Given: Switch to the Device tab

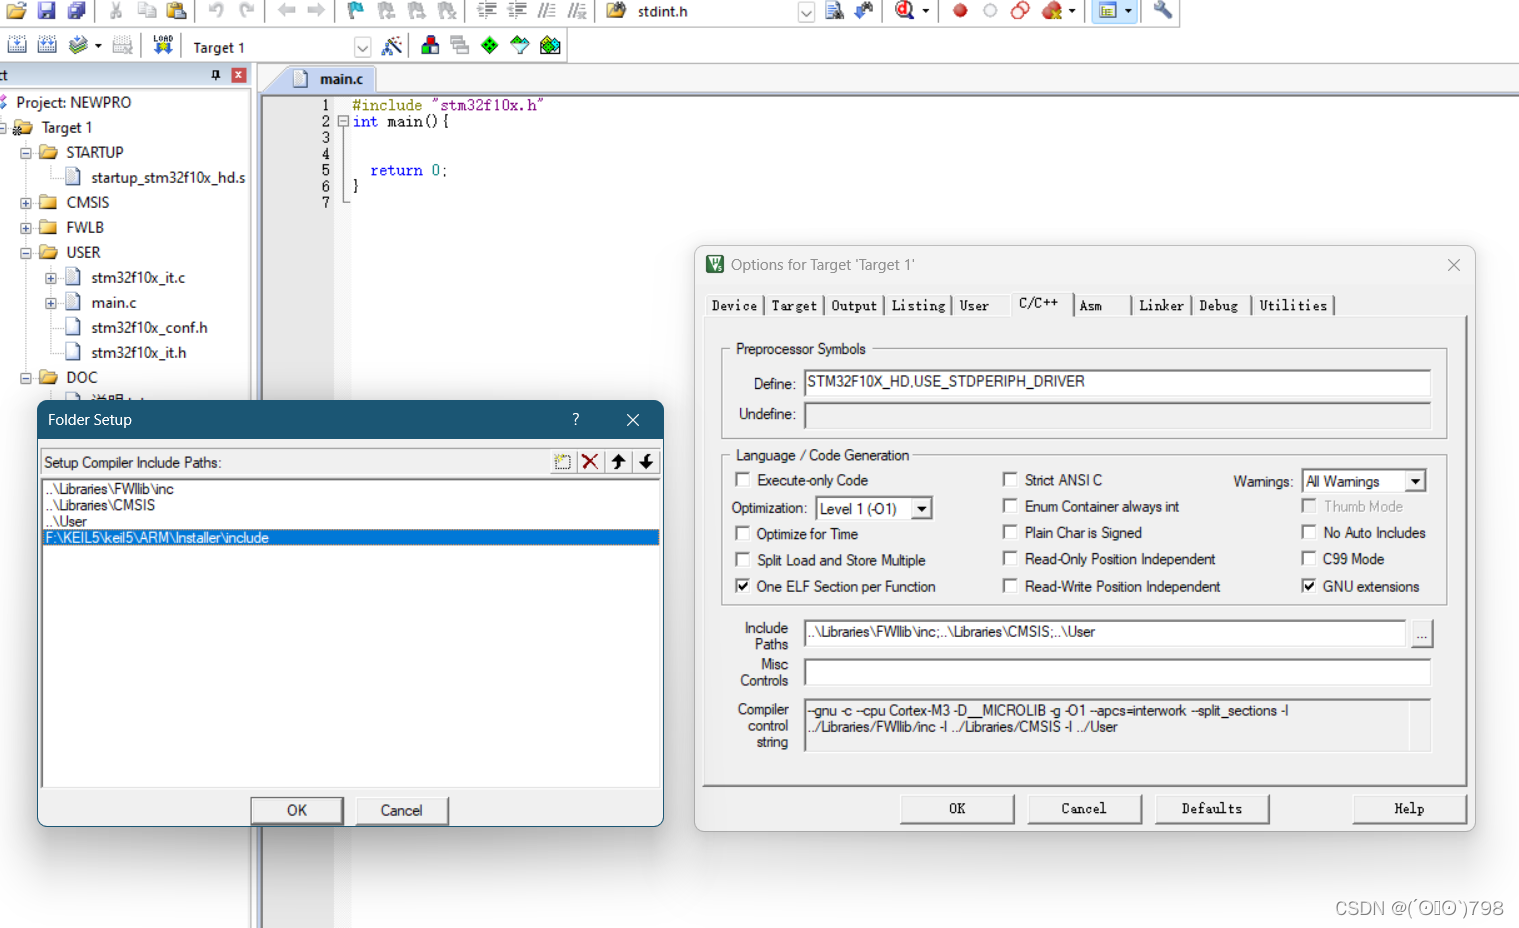Looking at the screenshot, I should 734,305.
